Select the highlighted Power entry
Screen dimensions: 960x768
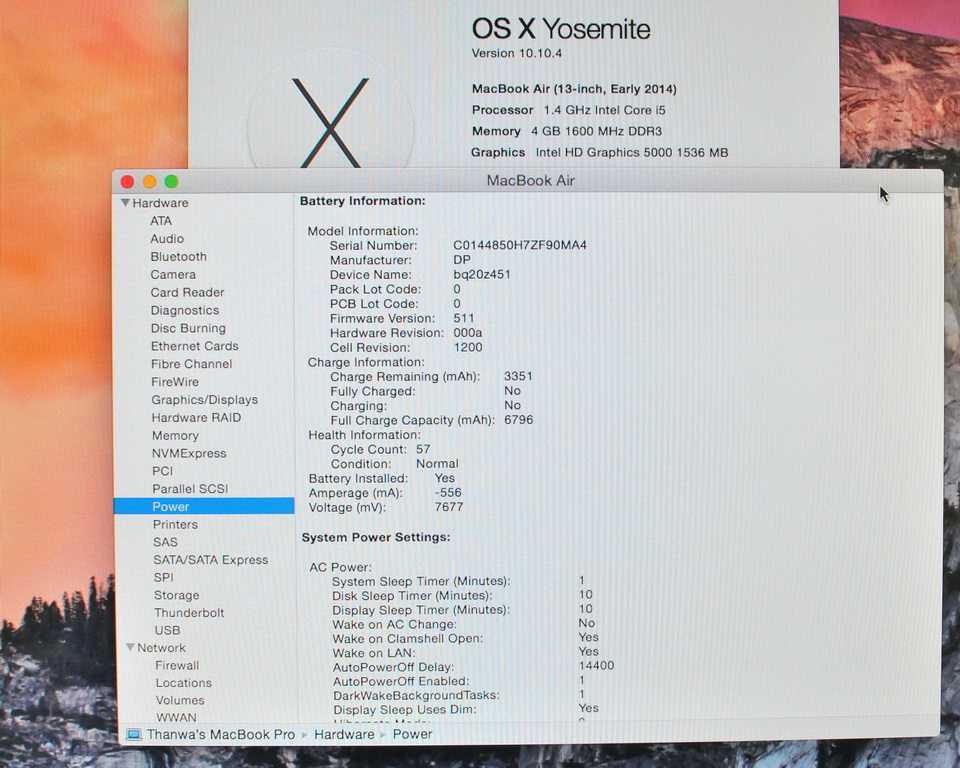[204, 506]
